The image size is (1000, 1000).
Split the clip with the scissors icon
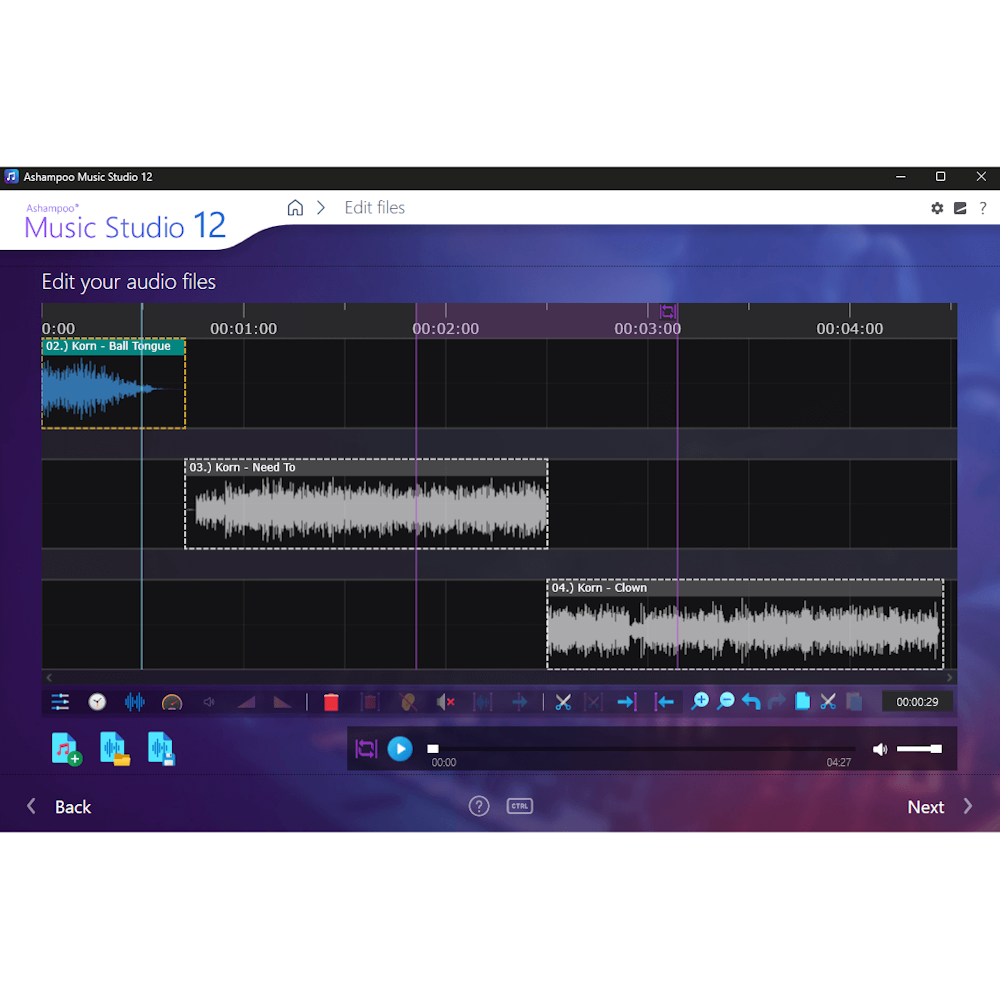563,702
